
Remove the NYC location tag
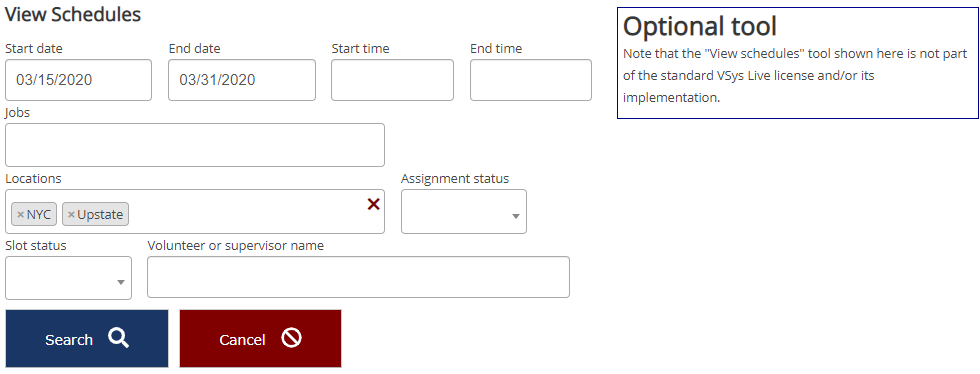pos(21,215)
